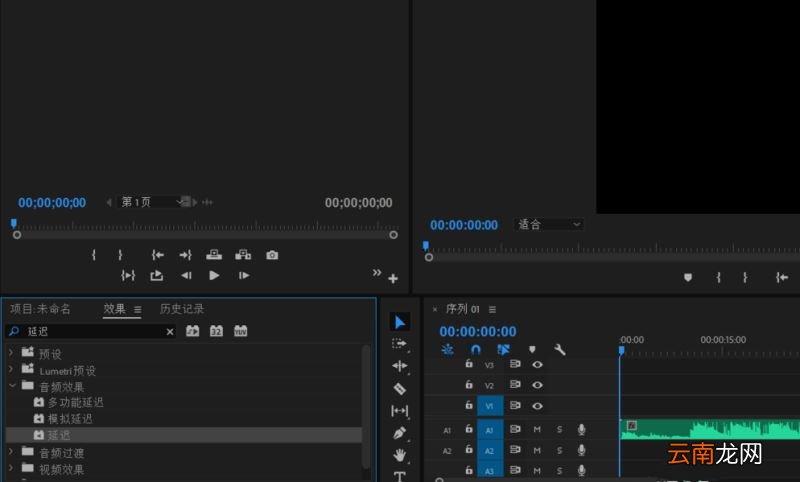Add marker in Program monitor

point(688,277)
